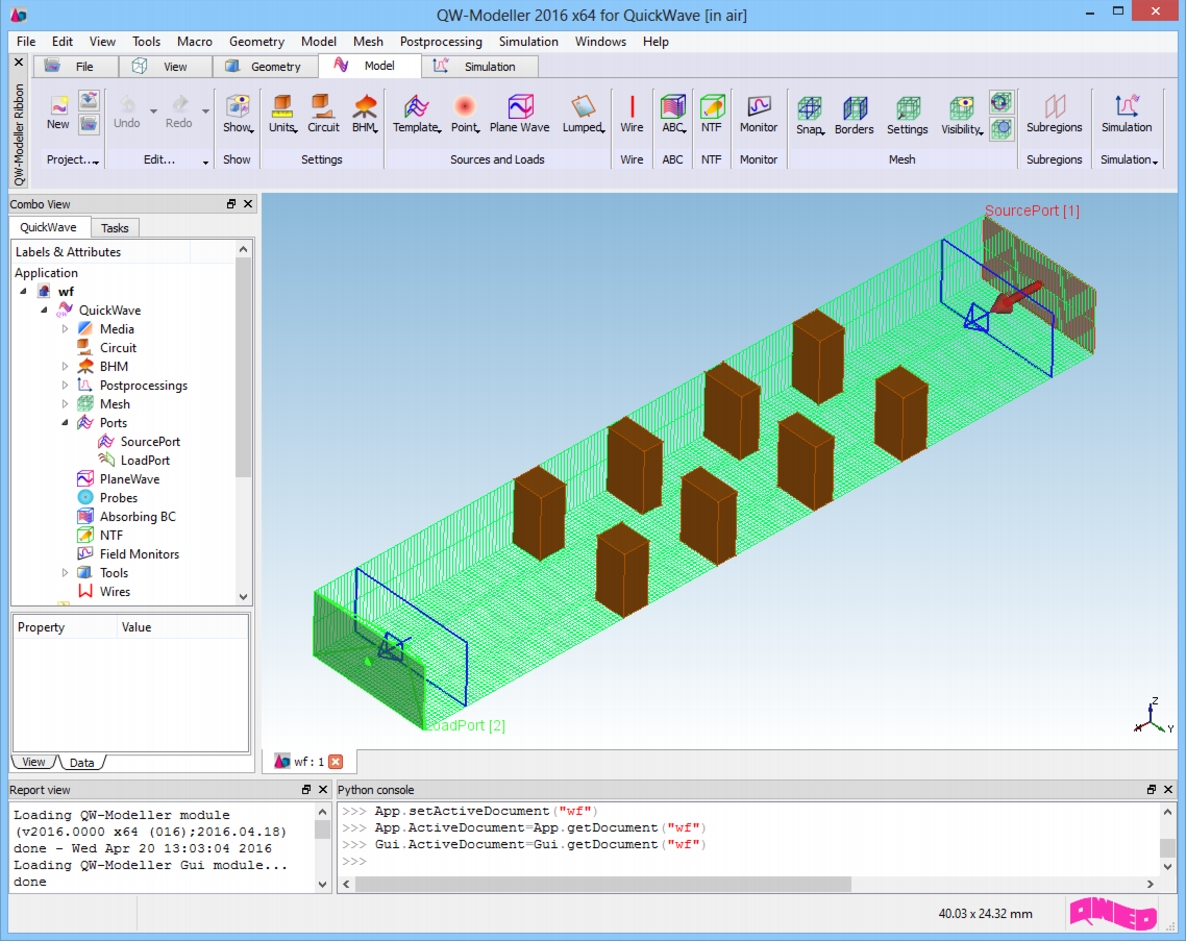Open the File menu
Viewport: 1187px width, 943px height.
(26, 42)
